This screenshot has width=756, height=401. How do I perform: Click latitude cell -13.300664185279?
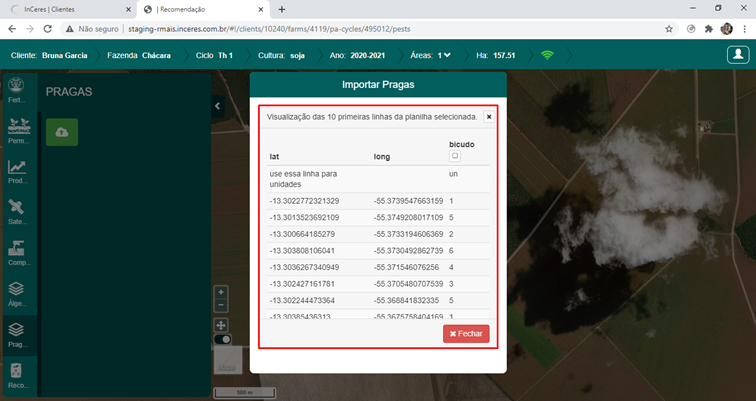tap(302, 234)
